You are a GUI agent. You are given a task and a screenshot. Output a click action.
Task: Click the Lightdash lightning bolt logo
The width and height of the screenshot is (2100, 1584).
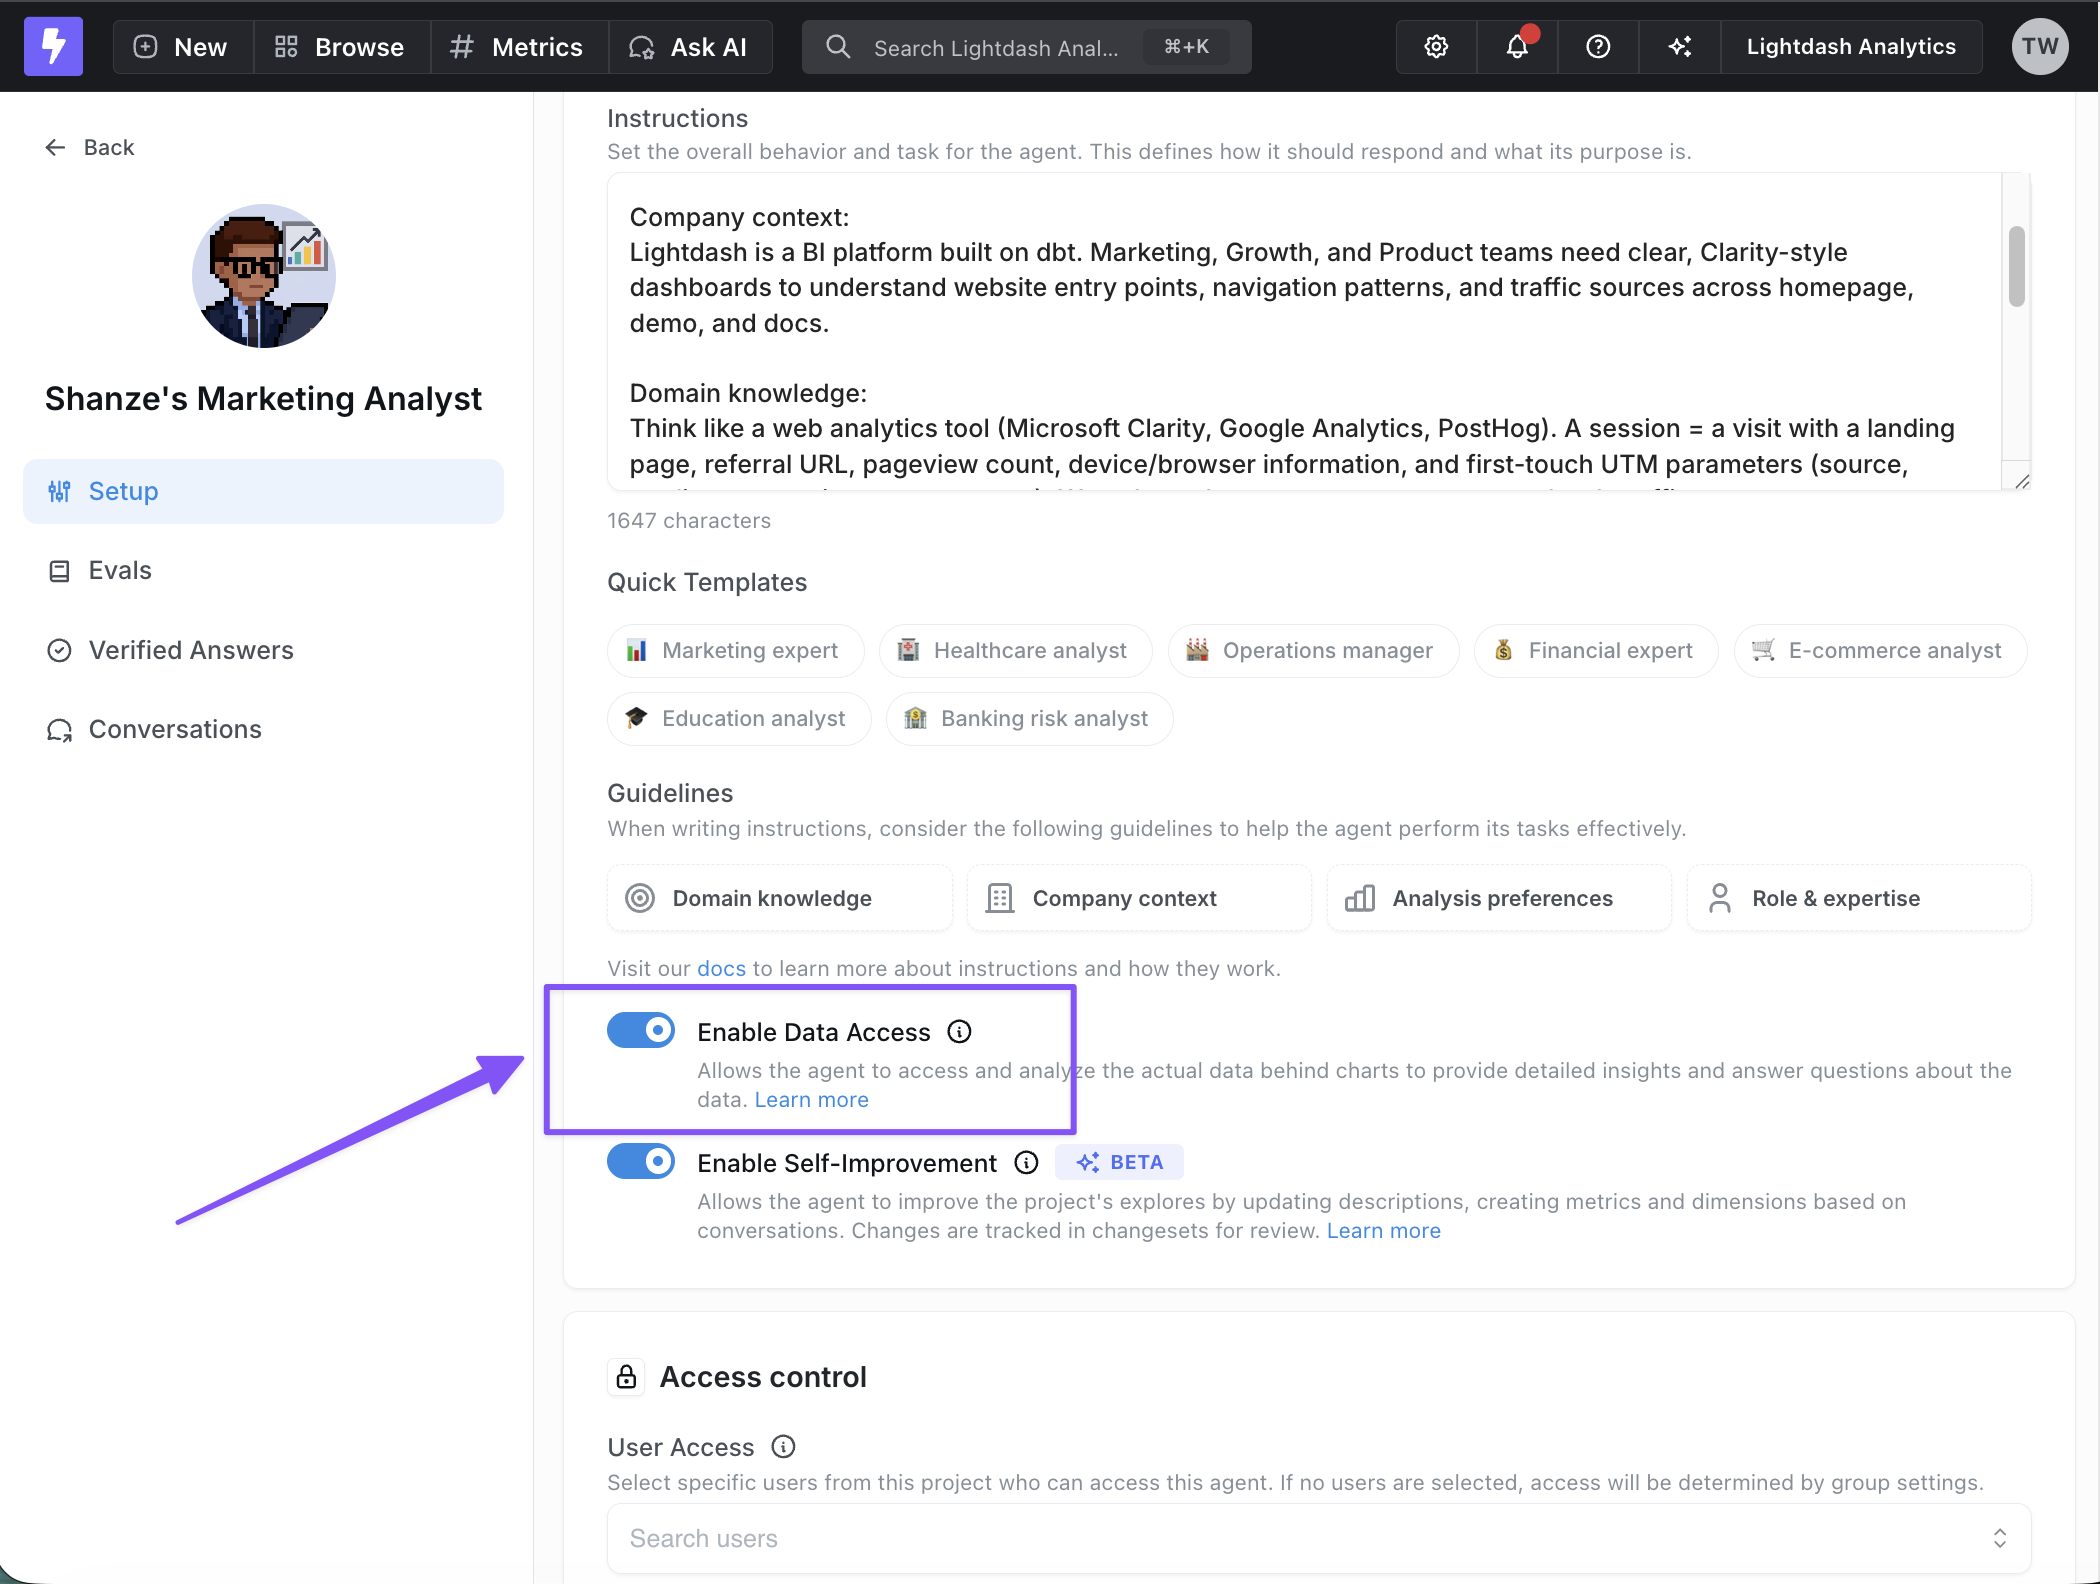[x=53, y=46]
